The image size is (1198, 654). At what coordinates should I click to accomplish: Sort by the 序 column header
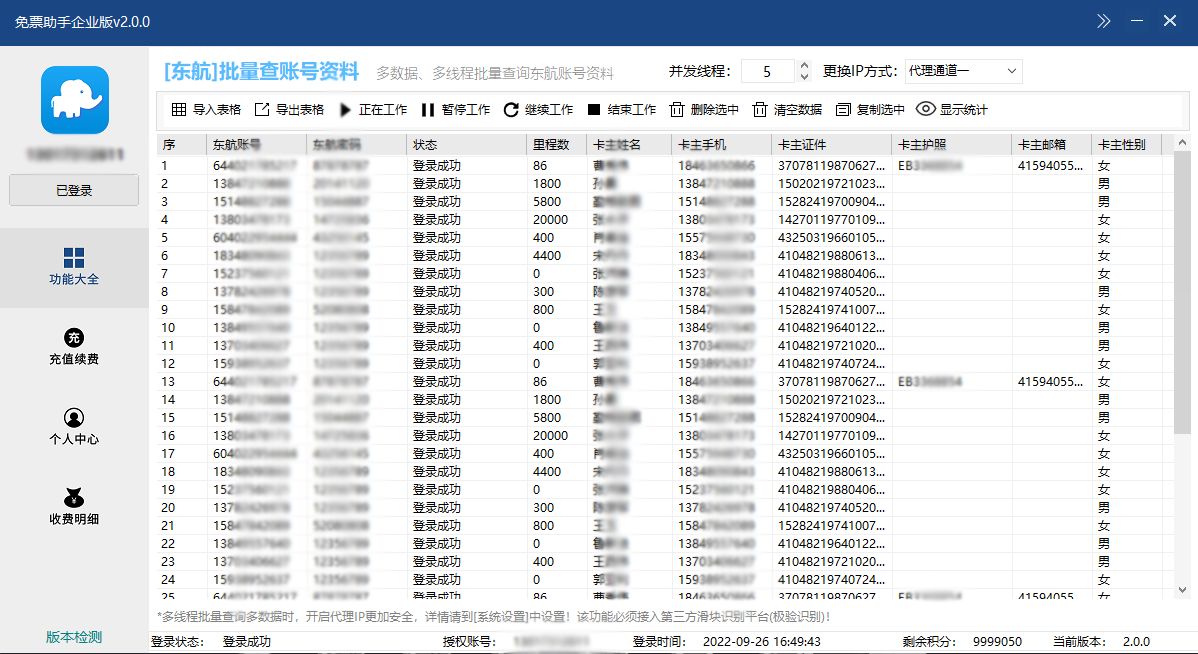[x=182, y=144]
